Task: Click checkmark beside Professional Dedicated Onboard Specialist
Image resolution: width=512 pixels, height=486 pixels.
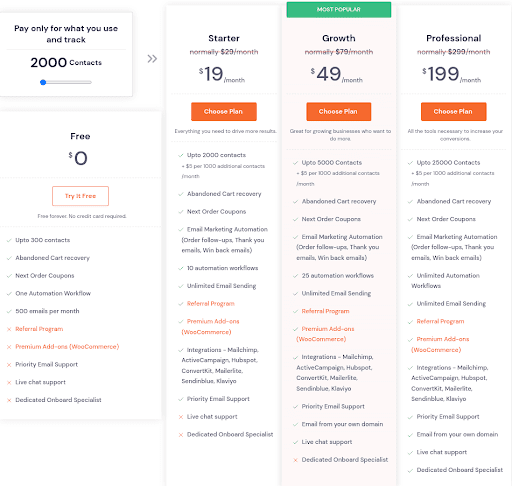Action: [x=410, y=470]
